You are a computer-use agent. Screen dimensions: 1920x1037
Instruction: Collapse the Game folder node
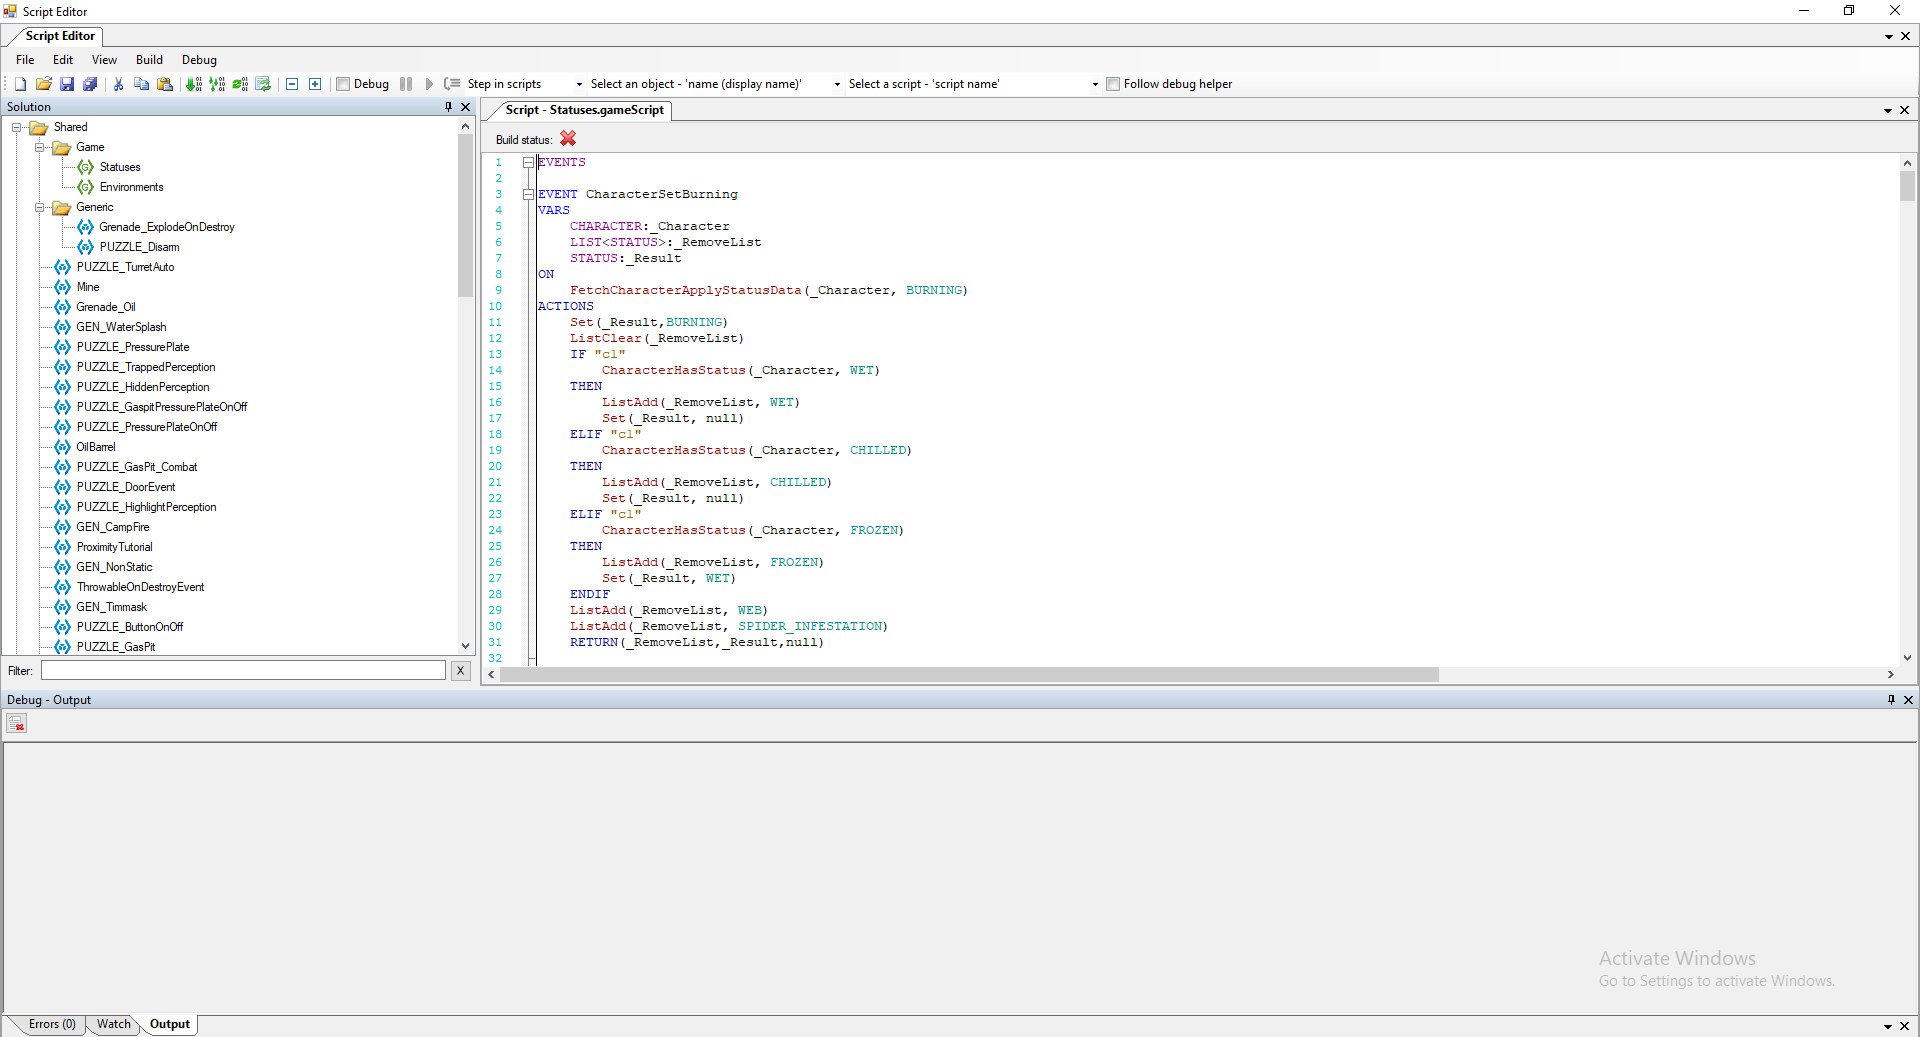point(40,147)
